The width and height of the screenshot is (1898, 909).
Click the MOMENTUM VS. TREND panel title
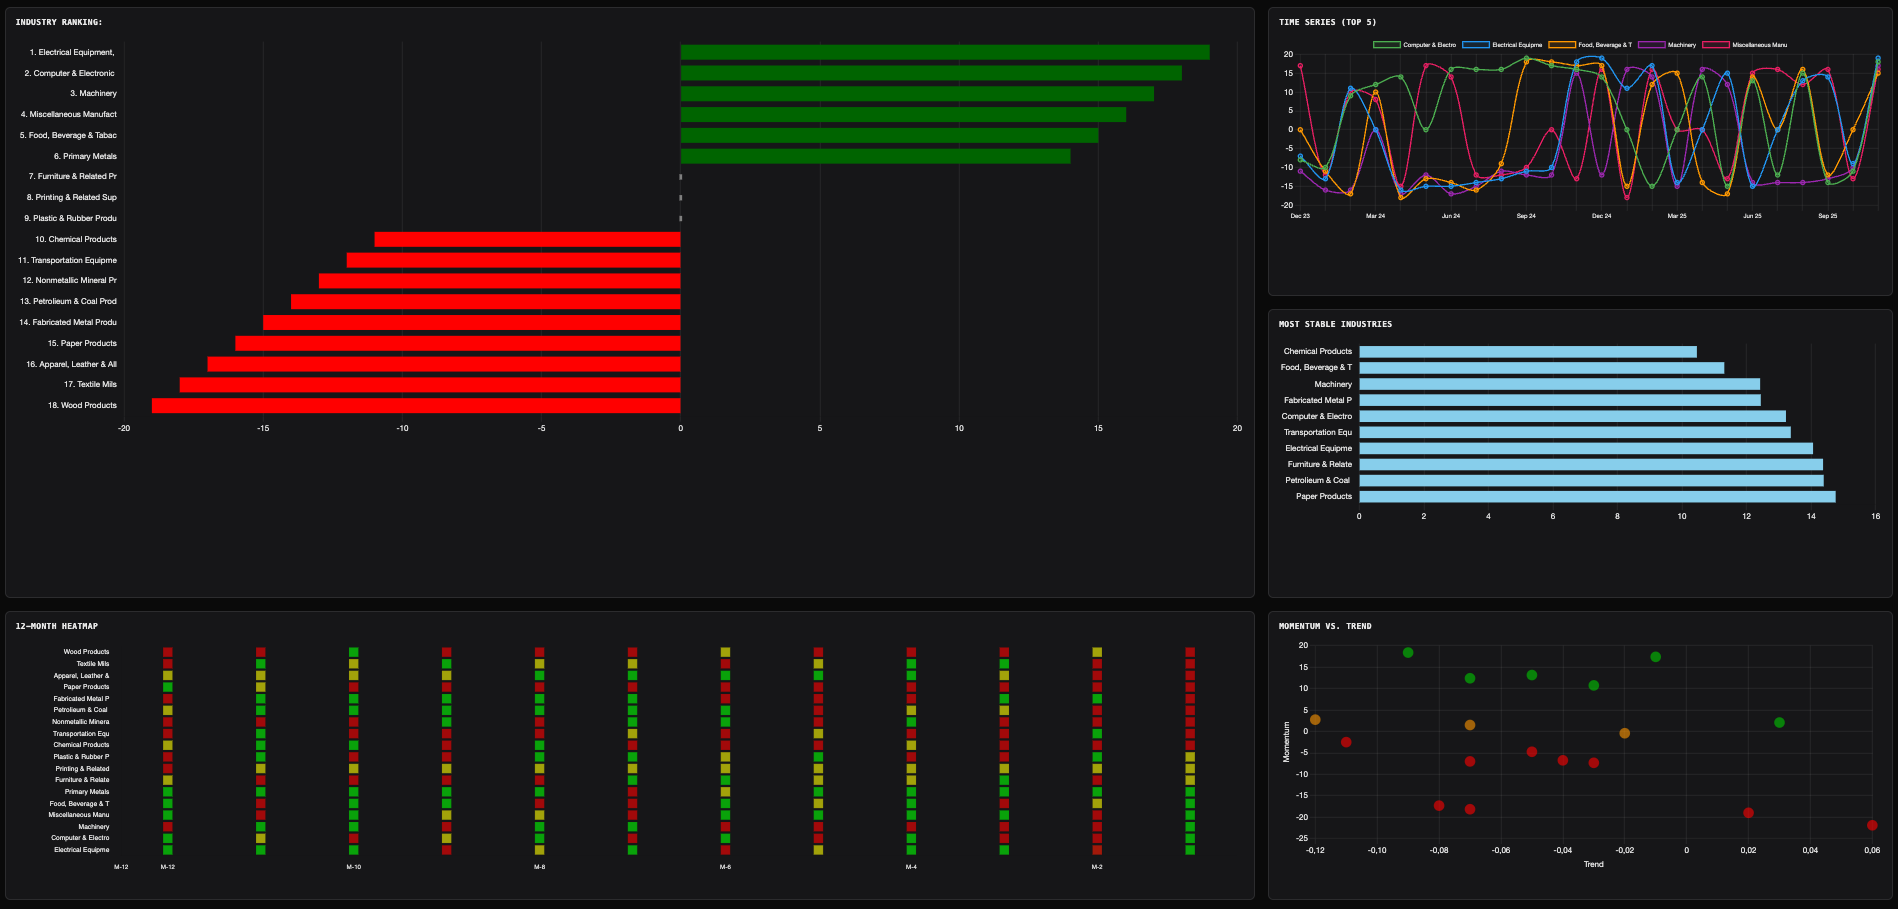point(1324,625)
